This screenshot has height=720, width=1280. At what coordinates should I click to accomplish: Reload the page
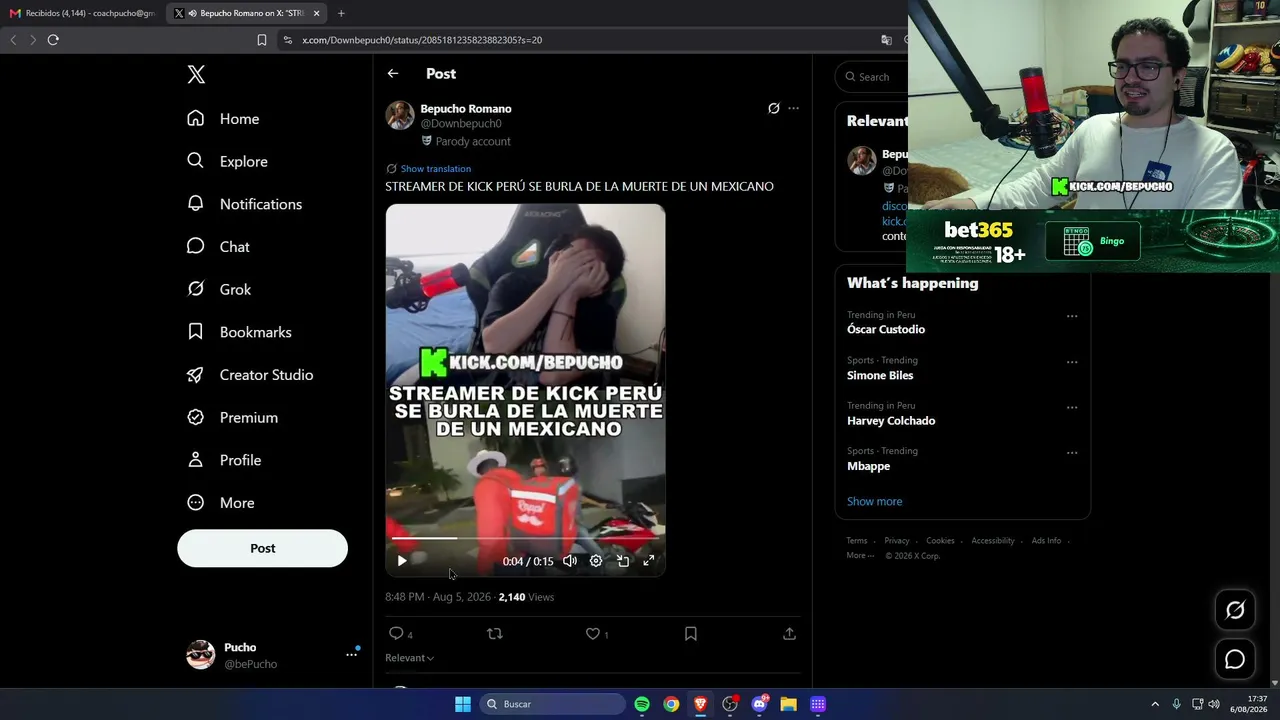[x=53, y=40]
